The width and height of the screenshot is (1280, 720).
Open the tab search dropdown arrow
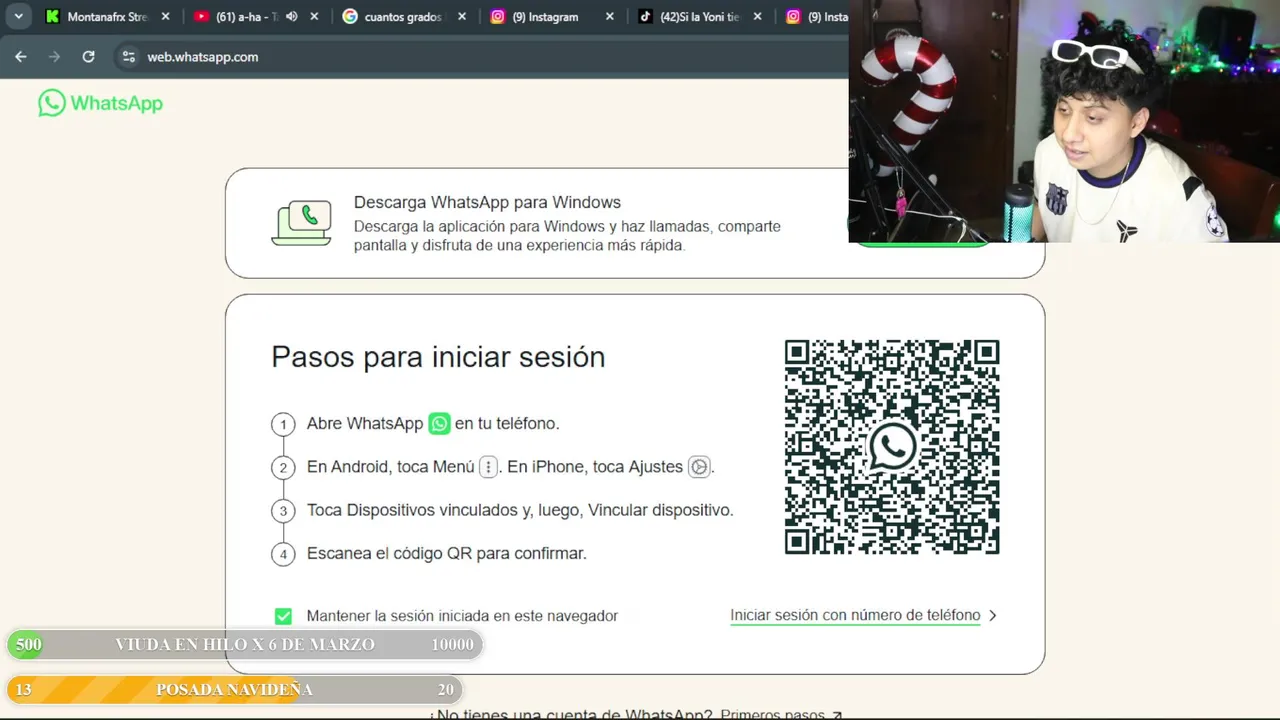18,16
